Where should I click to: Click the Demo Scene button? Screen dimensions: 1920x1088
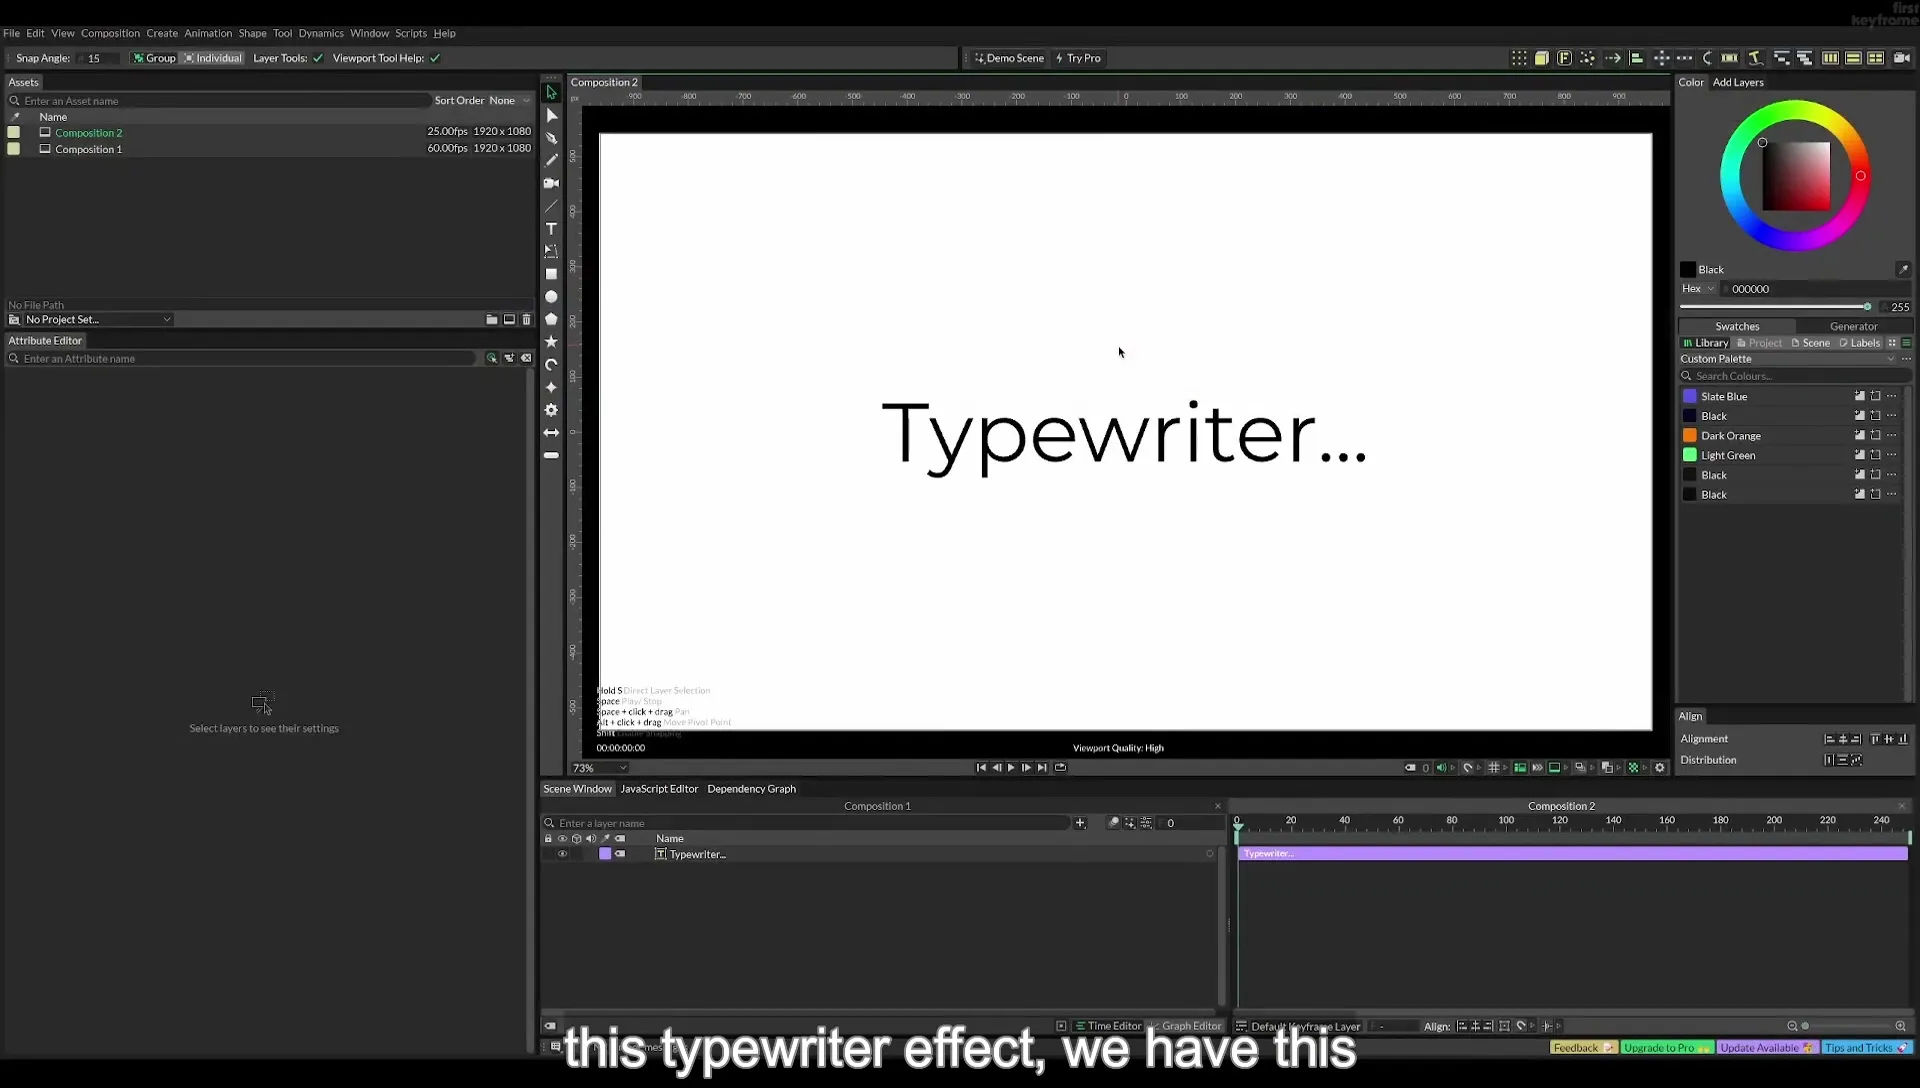(1009, 58)
